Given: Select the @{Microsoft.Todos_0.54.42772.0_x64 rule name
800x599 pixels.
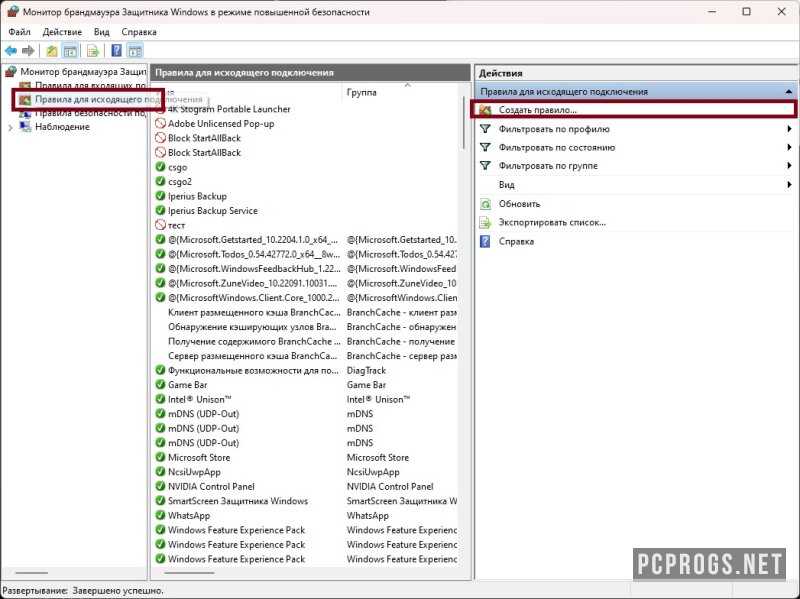Looking at the screenshot, I should click(x=254, y=254).
